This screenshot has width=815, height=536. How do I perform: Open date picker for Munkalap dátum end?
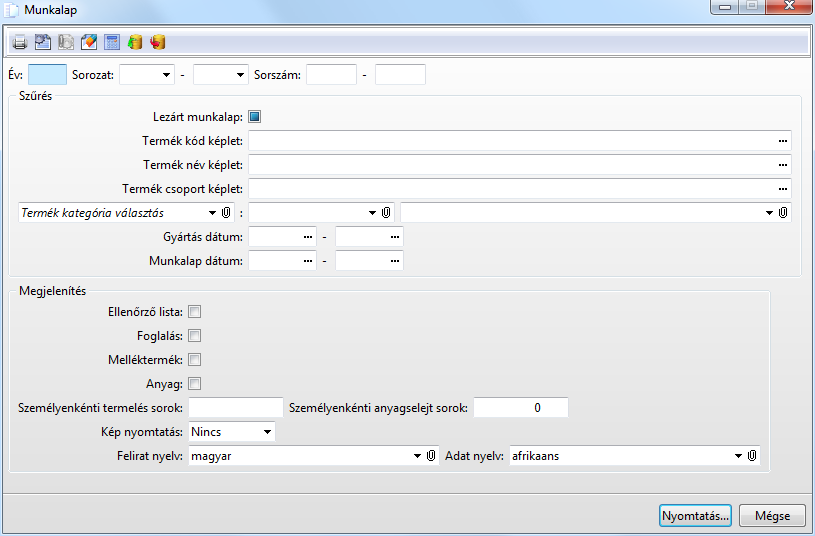(395, 261)
